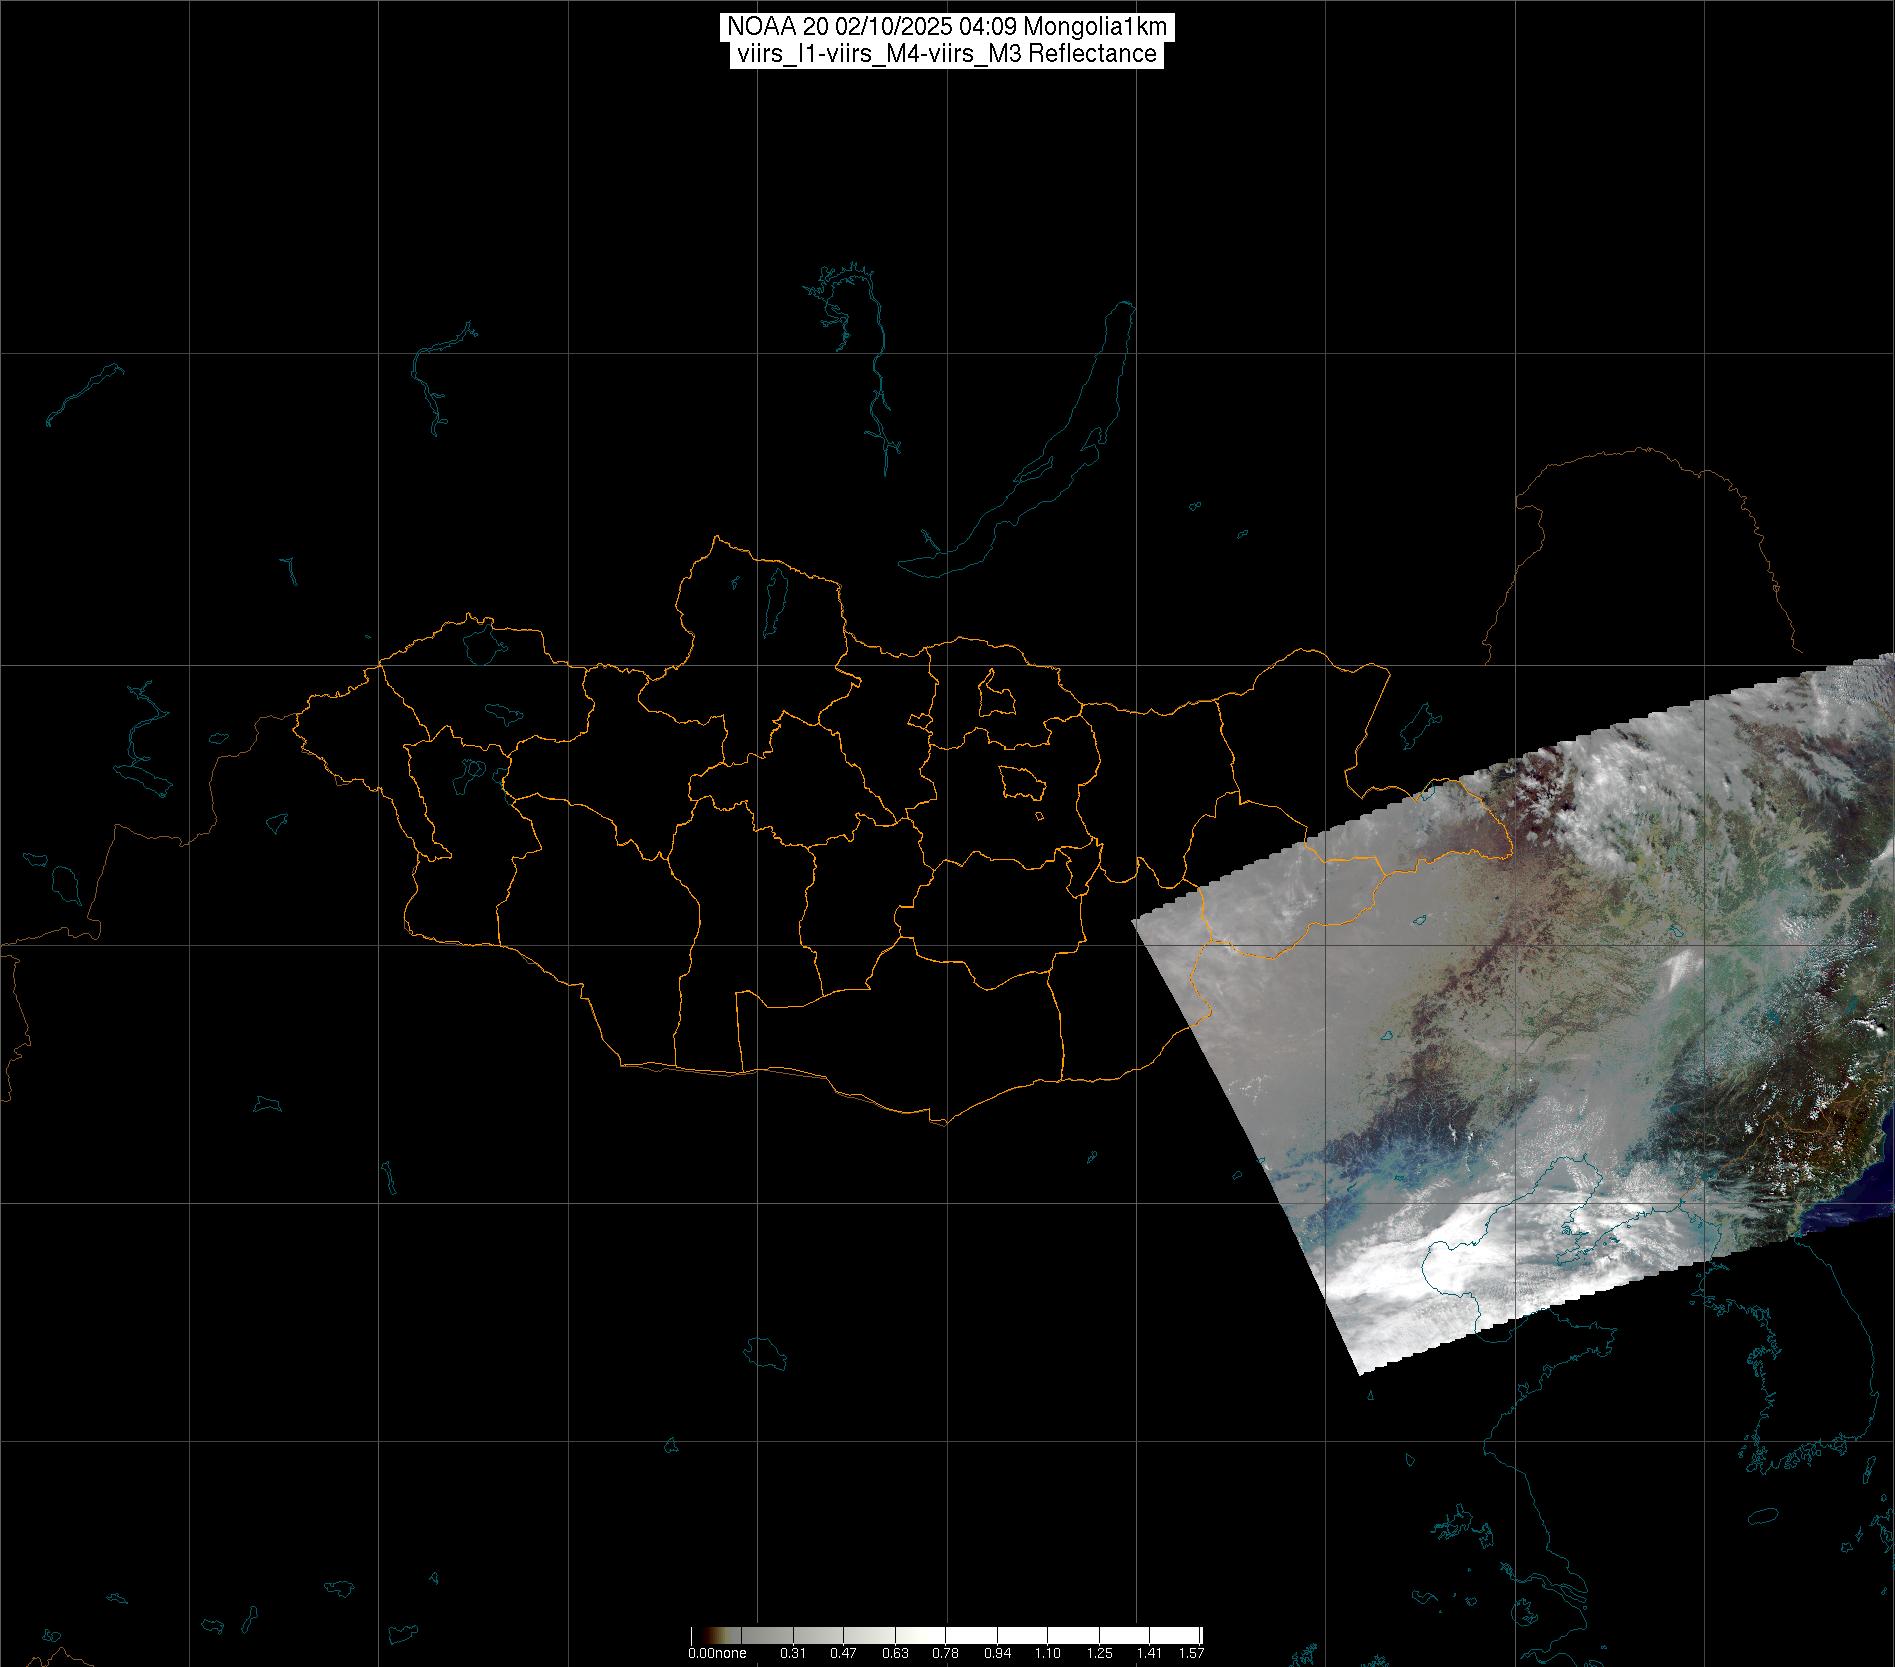1895x1667 pixels.
Task: Click the dark brown end of the color bar
Action: pos(697,1636)
